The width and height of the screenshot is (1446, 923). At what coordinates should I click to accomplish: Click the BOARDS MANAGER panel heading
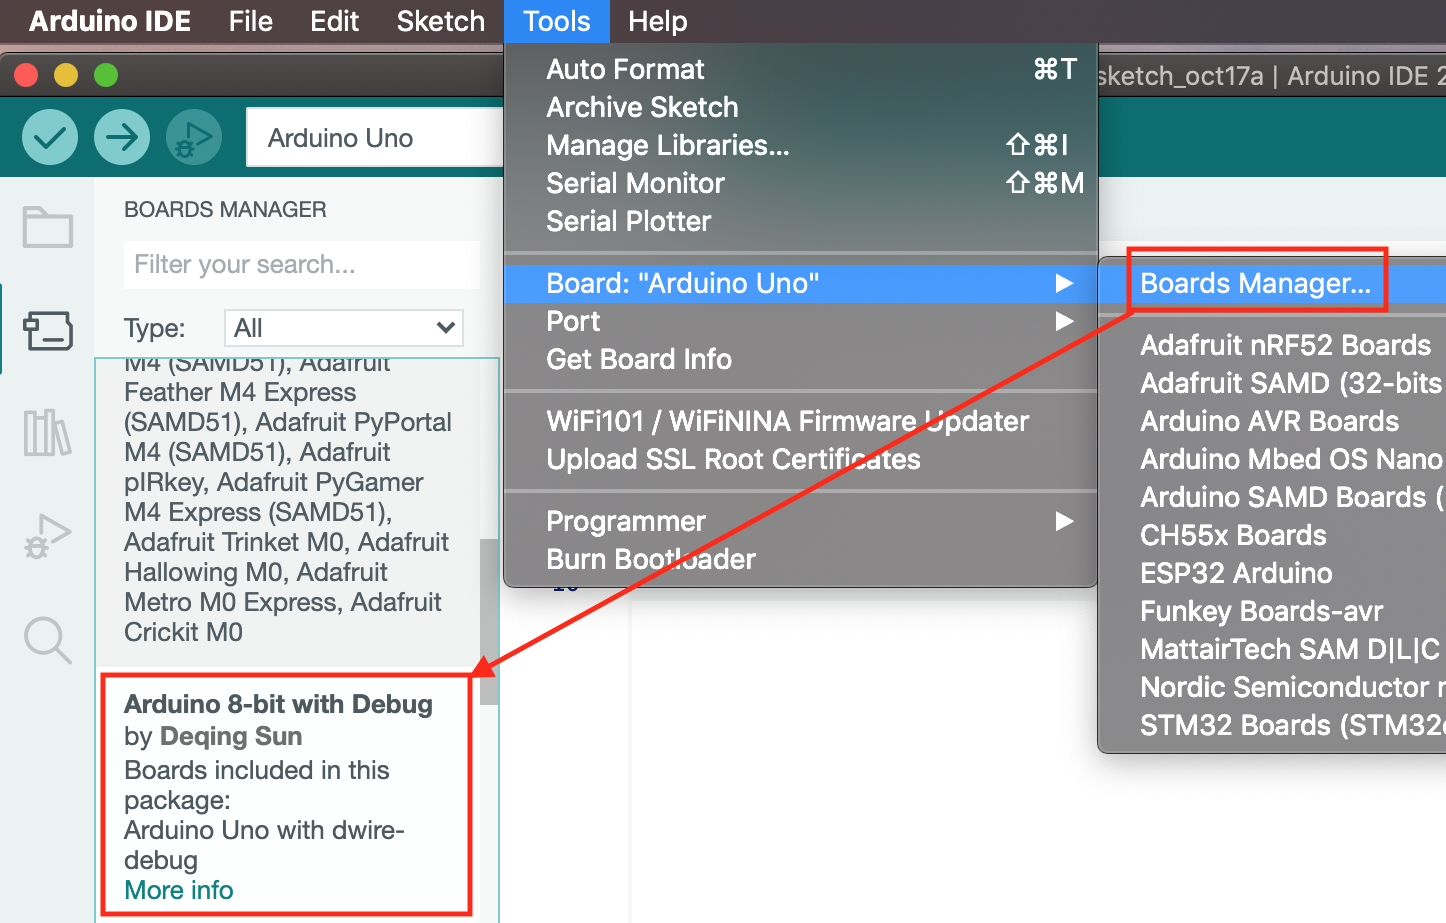tap(225, 210)
